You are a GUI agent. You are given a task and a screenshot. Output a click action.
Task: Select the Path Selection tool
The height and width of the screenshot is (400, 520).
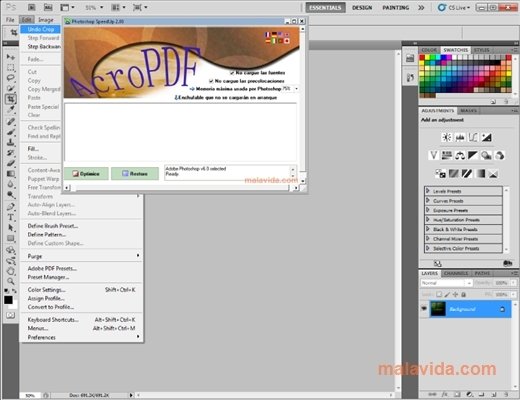click(10, 228)
